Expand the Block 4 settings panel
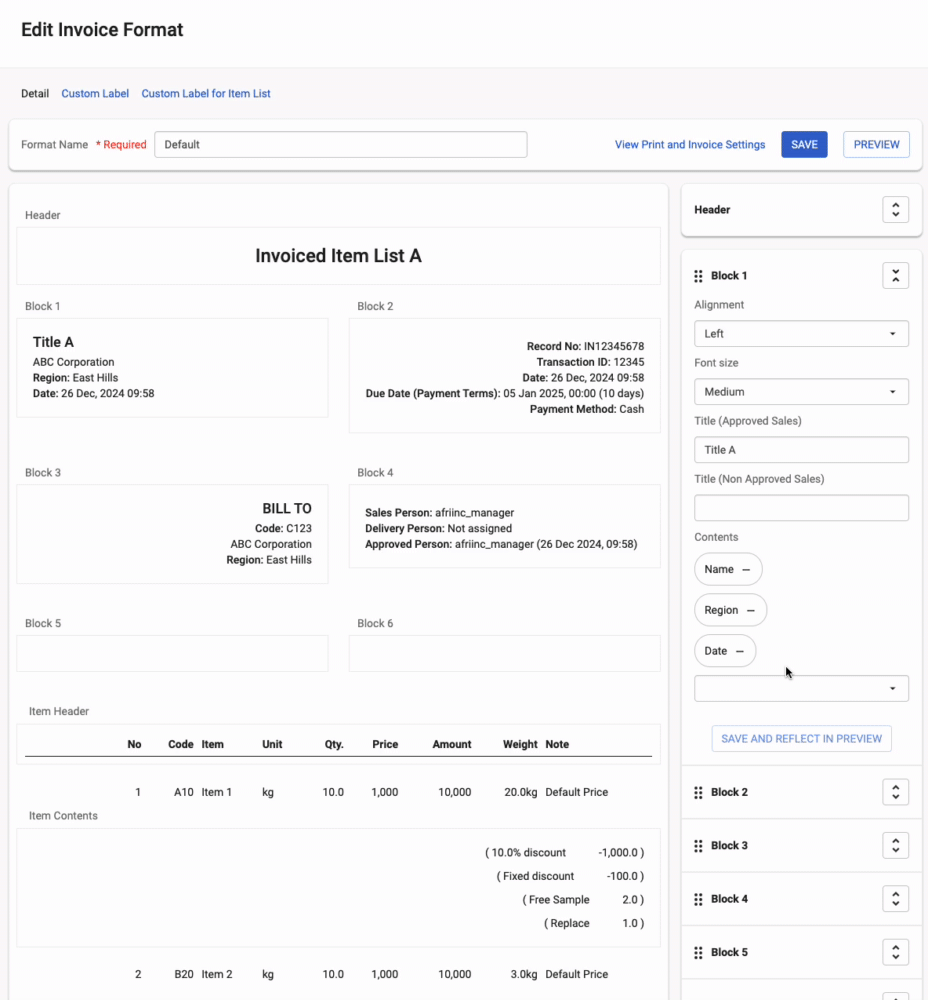The width and height of the screenshot is (928, 1000). click(895, 899)
